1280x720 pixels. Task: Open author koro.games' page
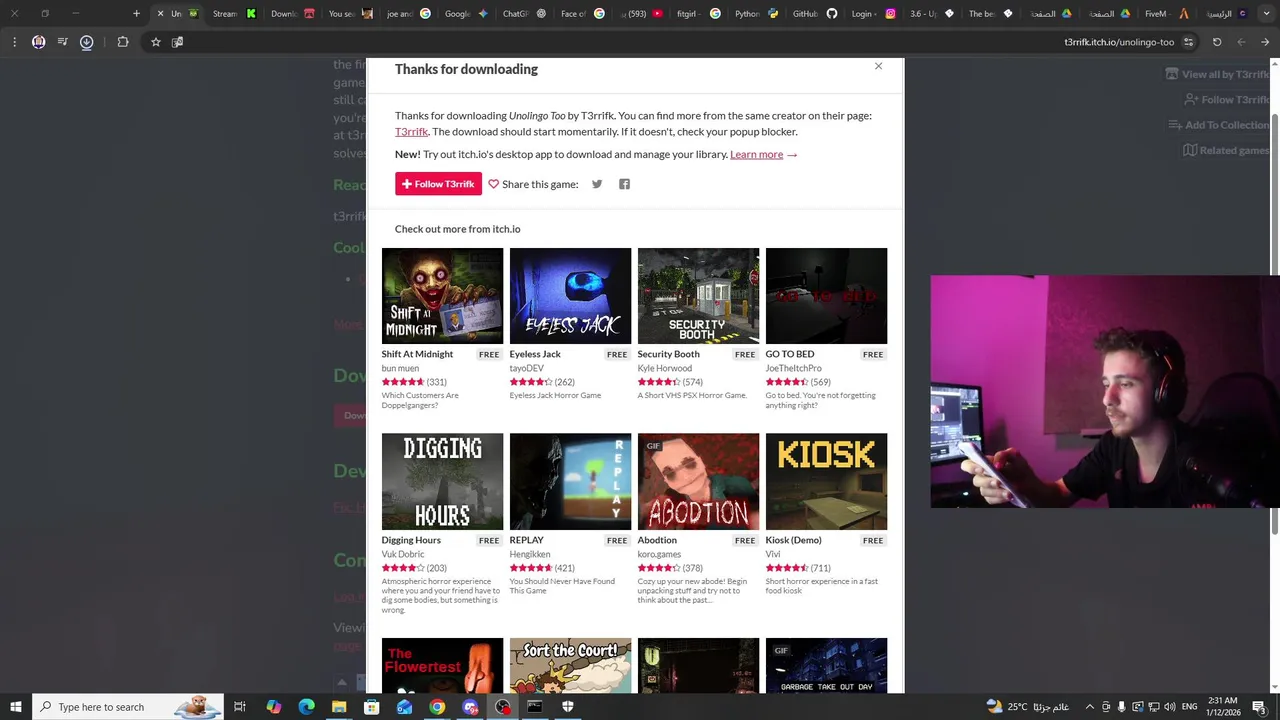point(659,554)
